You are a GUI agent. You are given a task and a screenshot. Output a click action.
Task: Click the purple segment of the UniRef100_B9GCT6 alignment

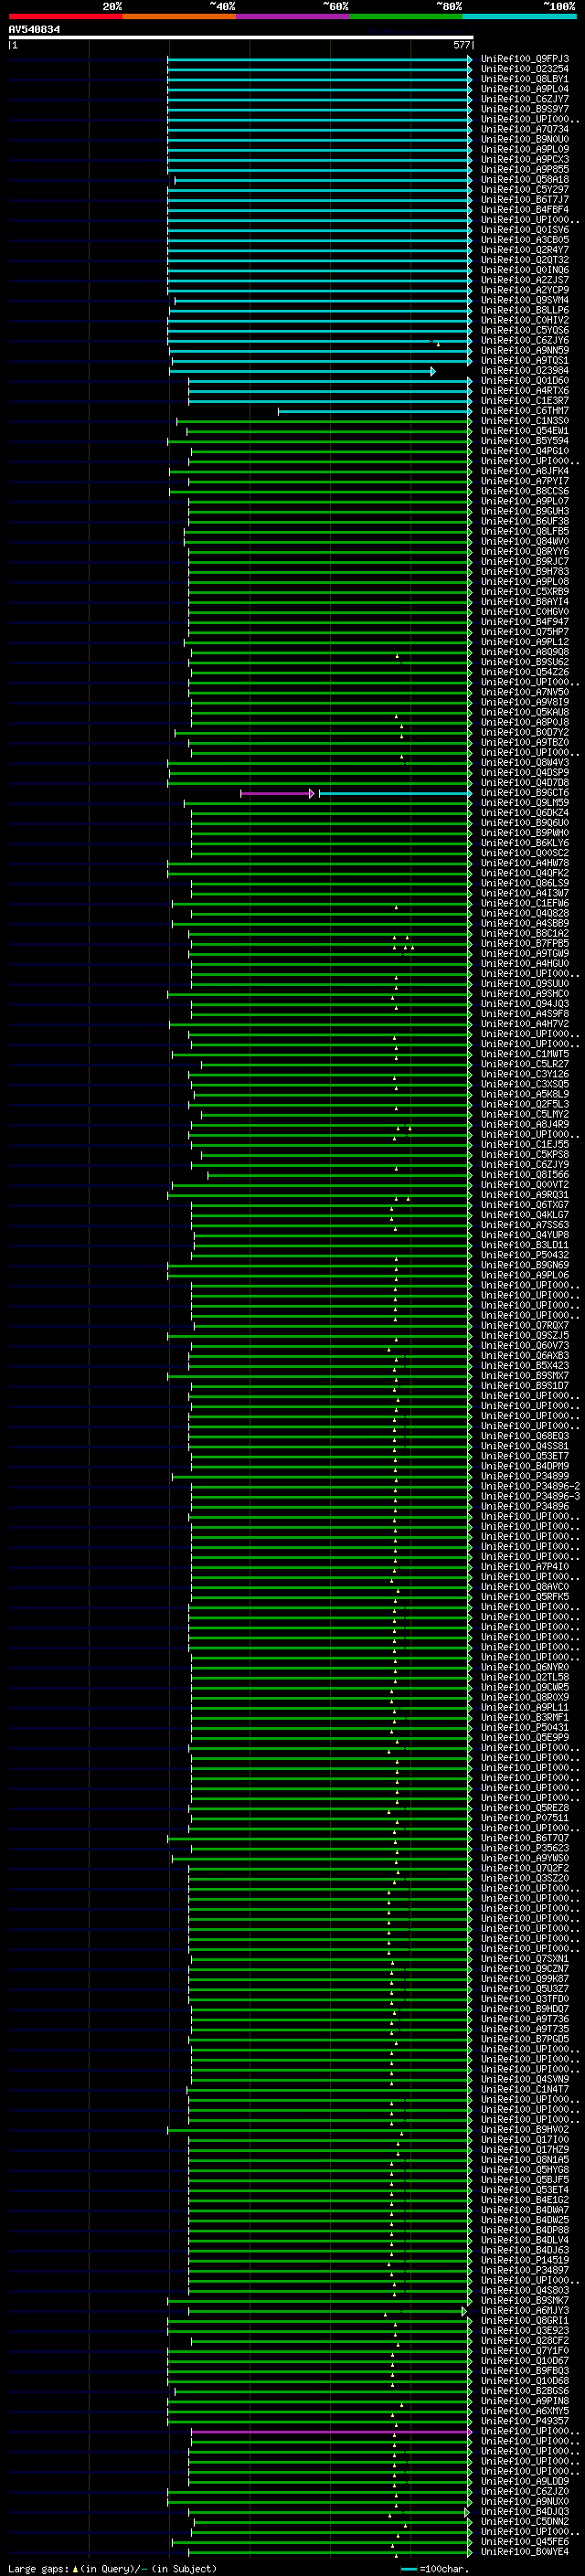[277, 793]
